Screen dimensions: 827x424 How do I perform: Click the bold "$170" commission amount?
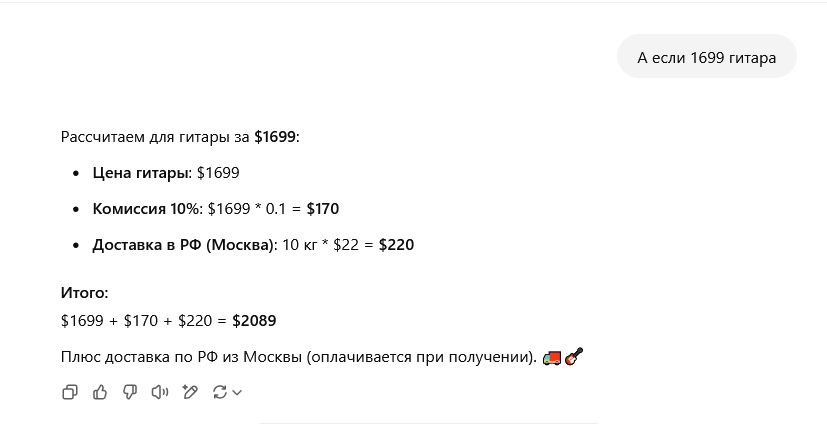pyautogui.click(x=323, y=209)
